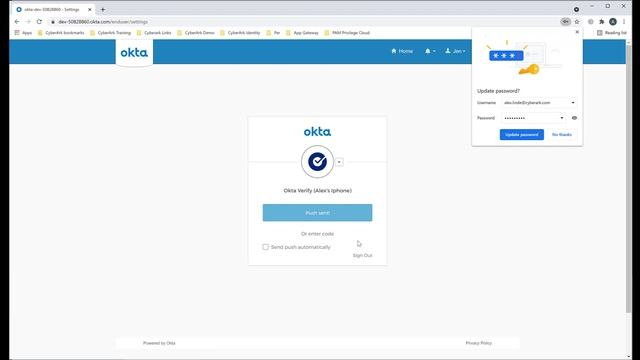Open CyberArk Links bookmarks folder
Viewport: 640px width, 360px height.
[x=154, y=33]
